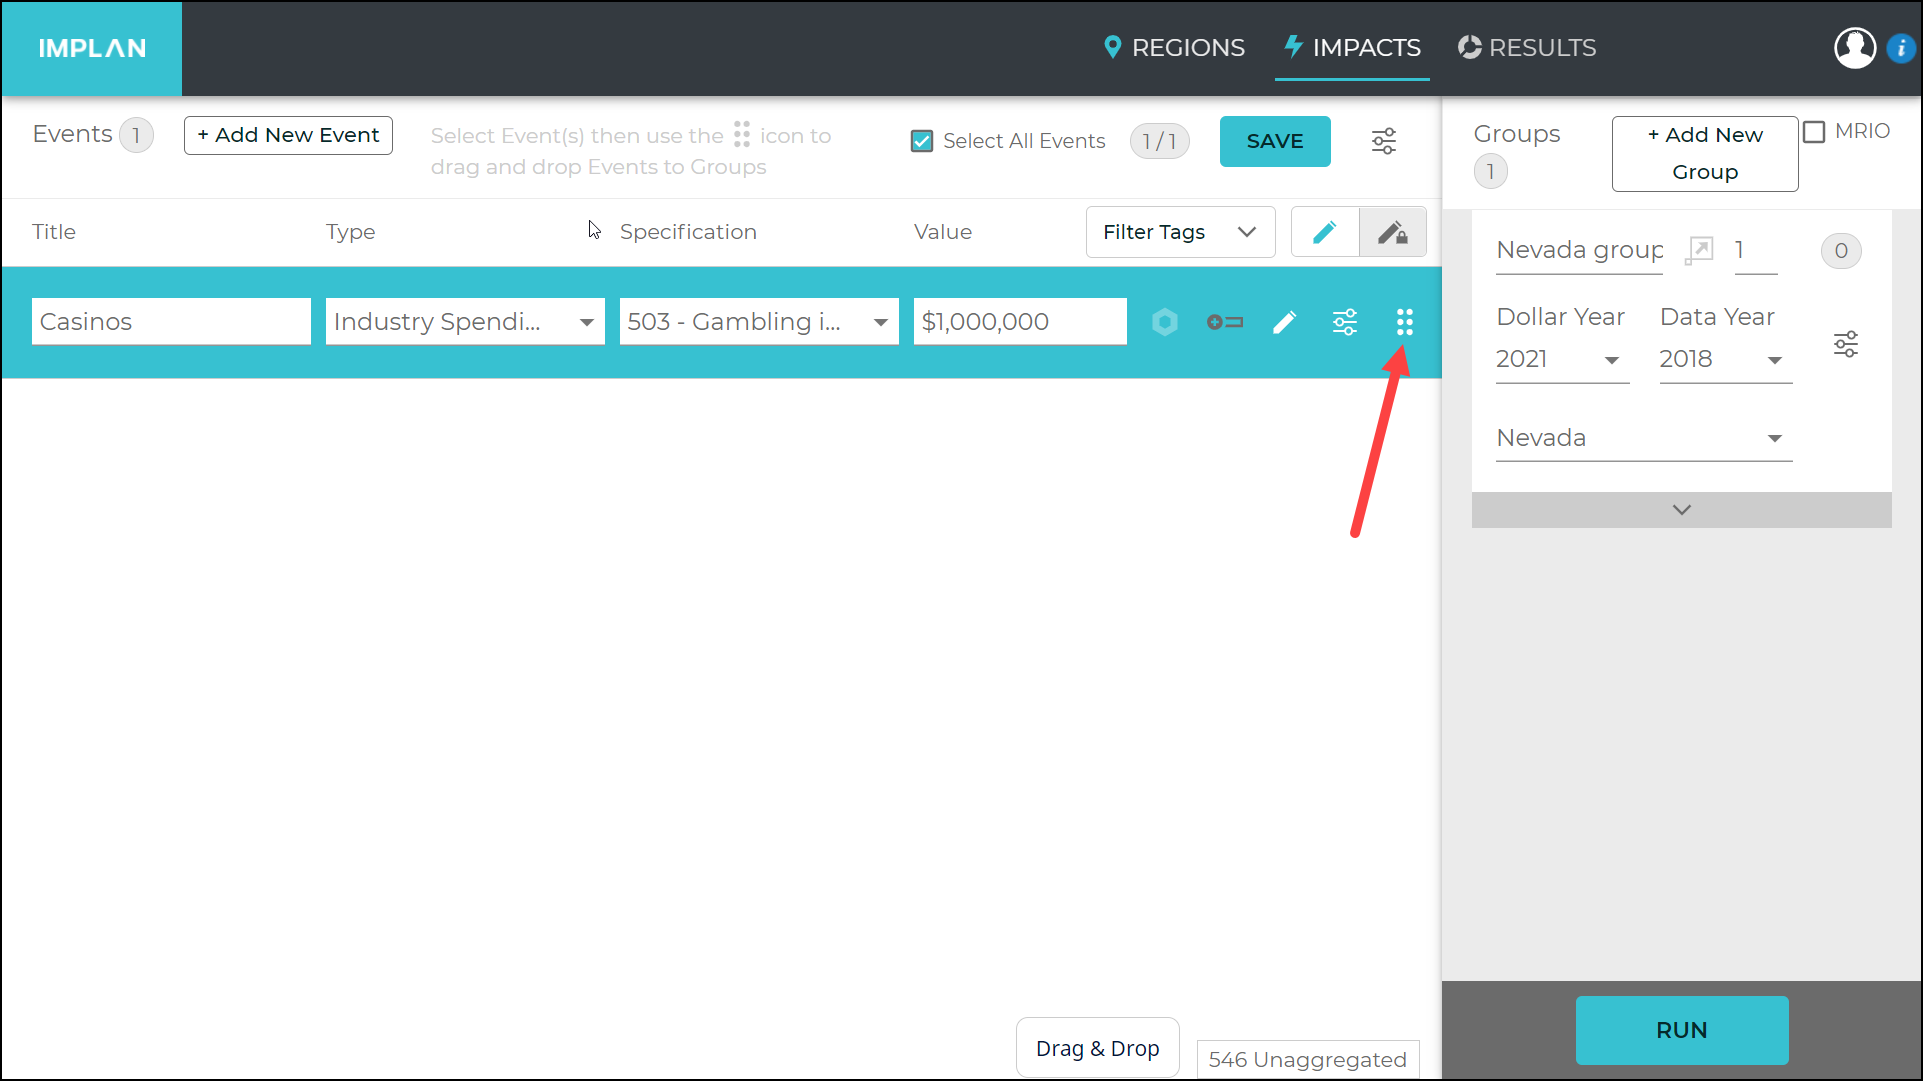Click the drag handle dots in Casinos row
This screenshot has height=1081, width=1923.
tap(1405, 322)
